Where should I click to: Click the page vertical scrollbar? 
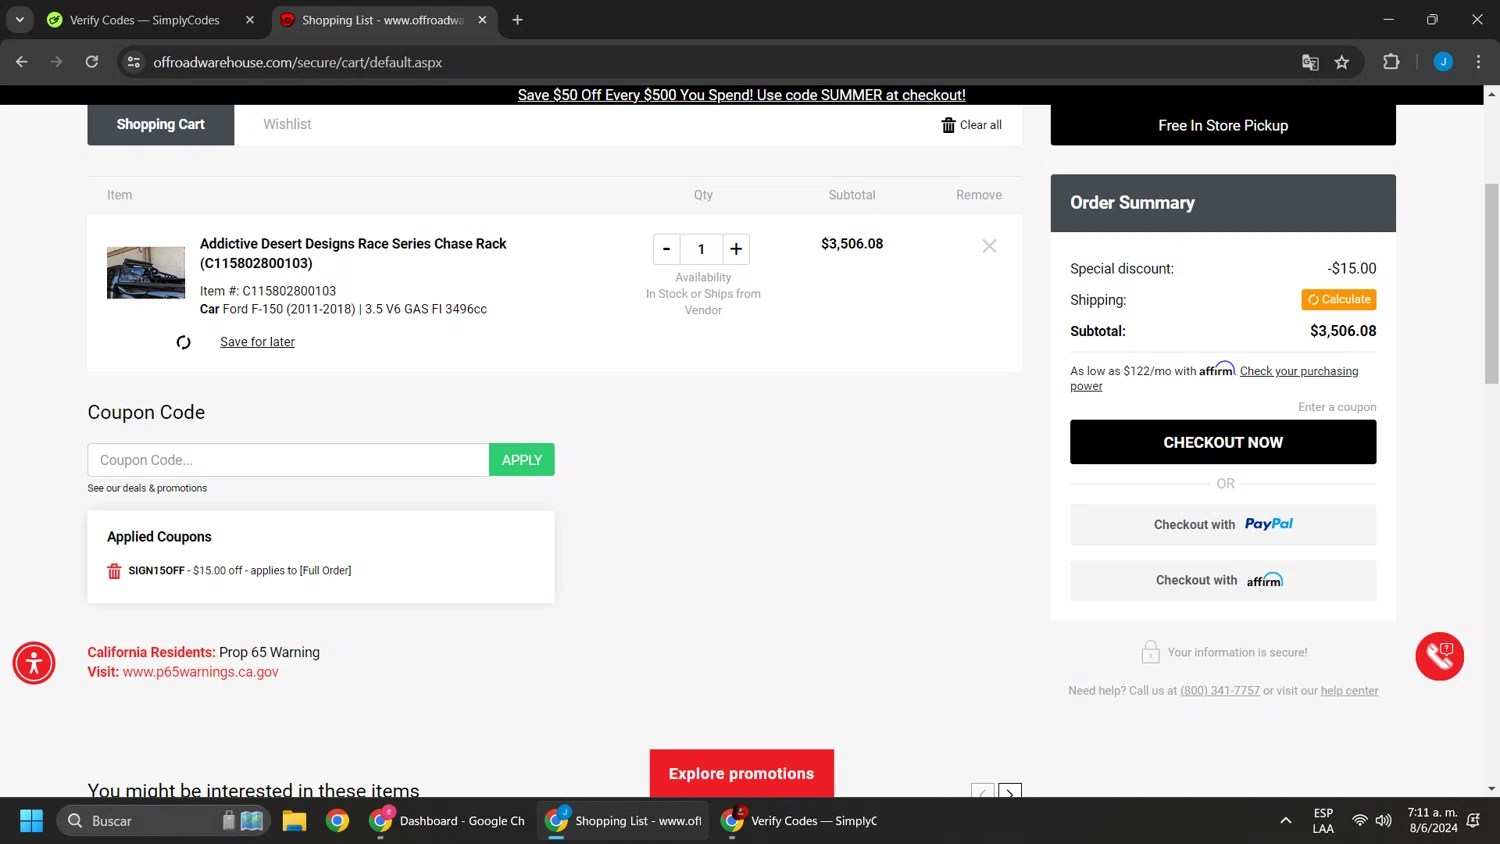(1491, 283)
